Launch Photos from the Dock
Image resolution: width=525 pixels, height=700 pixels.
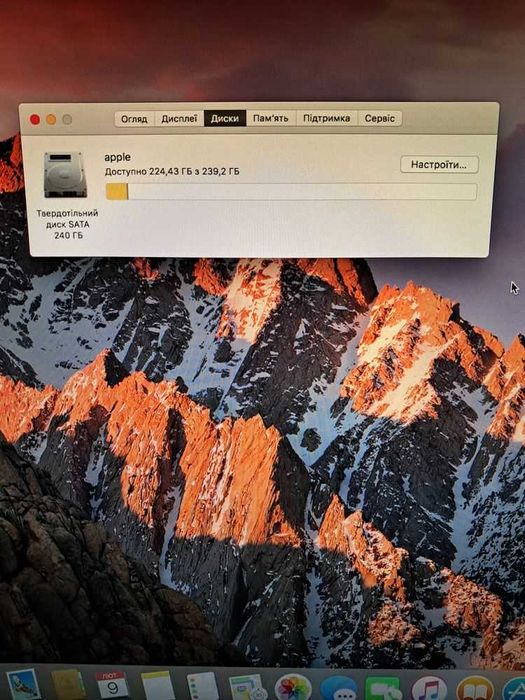coord(293,689)
